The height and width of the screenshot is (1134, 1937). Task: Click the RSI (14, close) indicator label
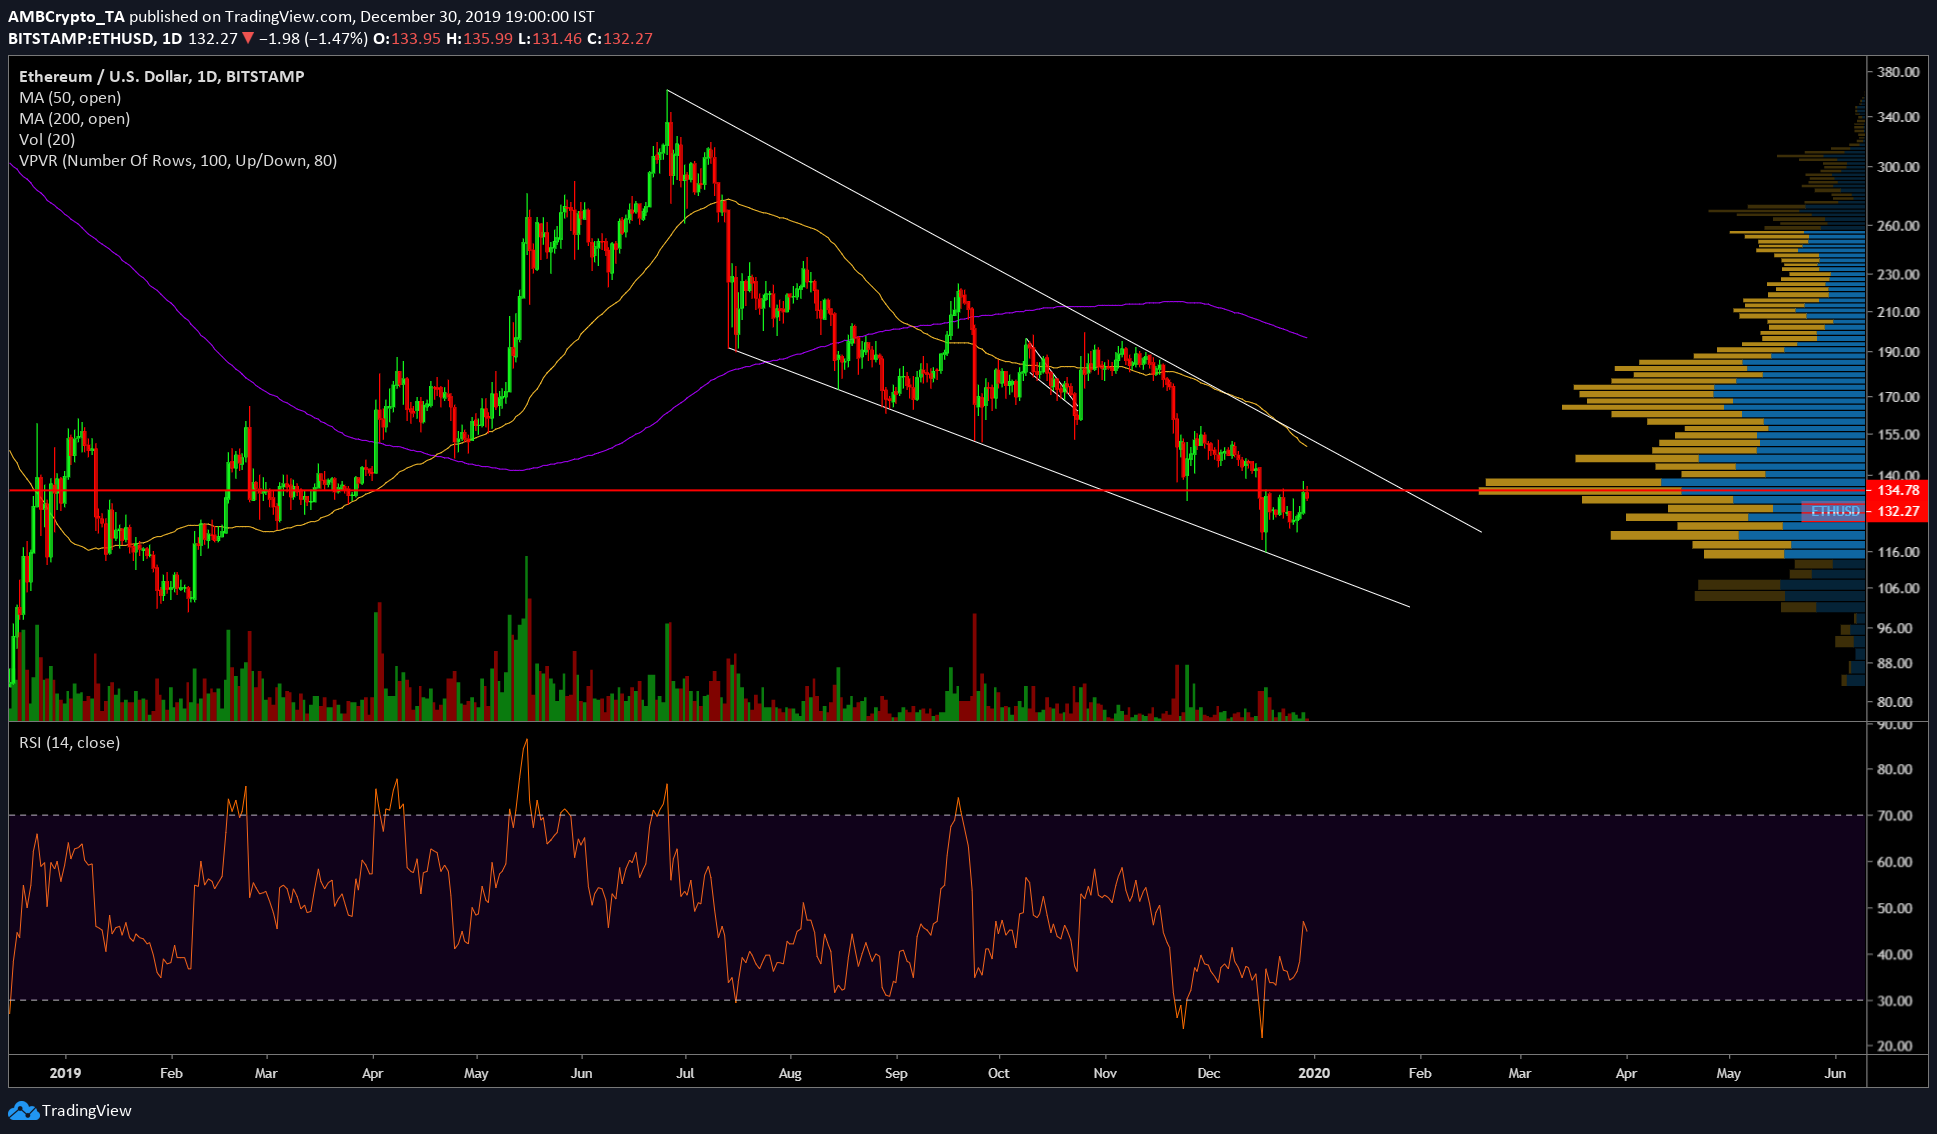tap(70, 742)
